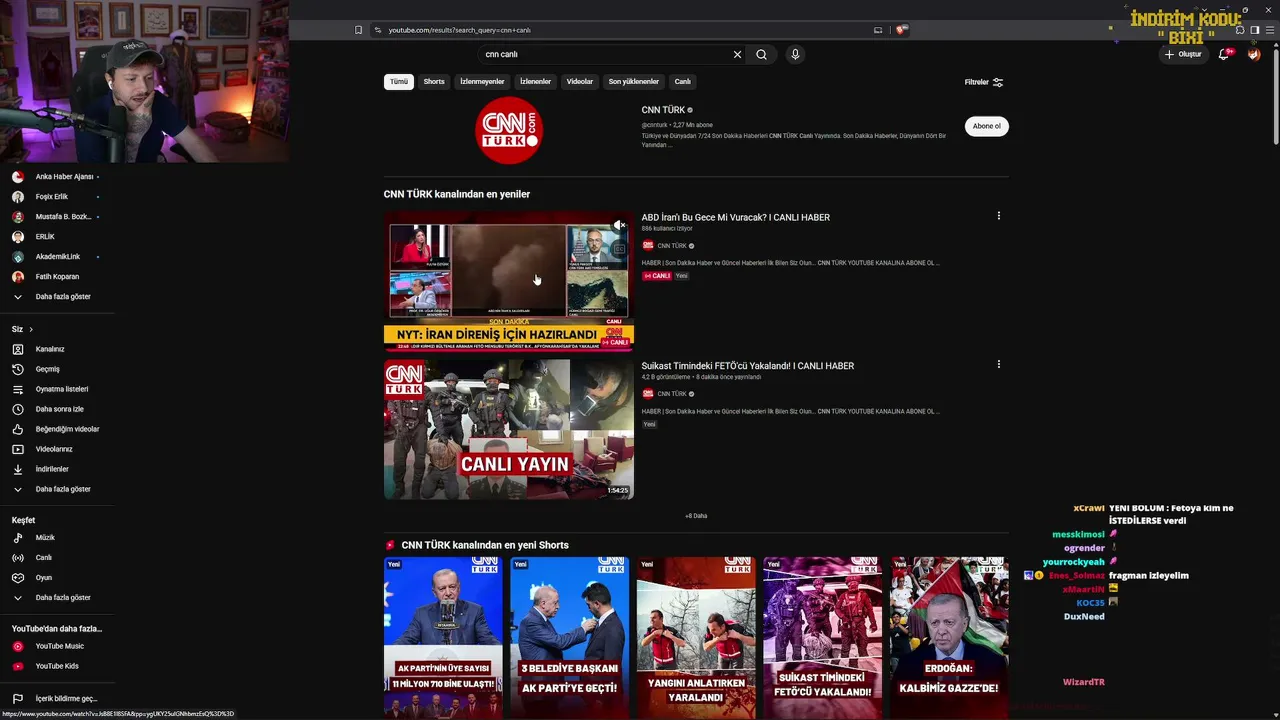The width and height of the screenshot is (1280, 720).
Task: Unmute the ABD İran'ı video preview
Action: [x=619, y=226]
